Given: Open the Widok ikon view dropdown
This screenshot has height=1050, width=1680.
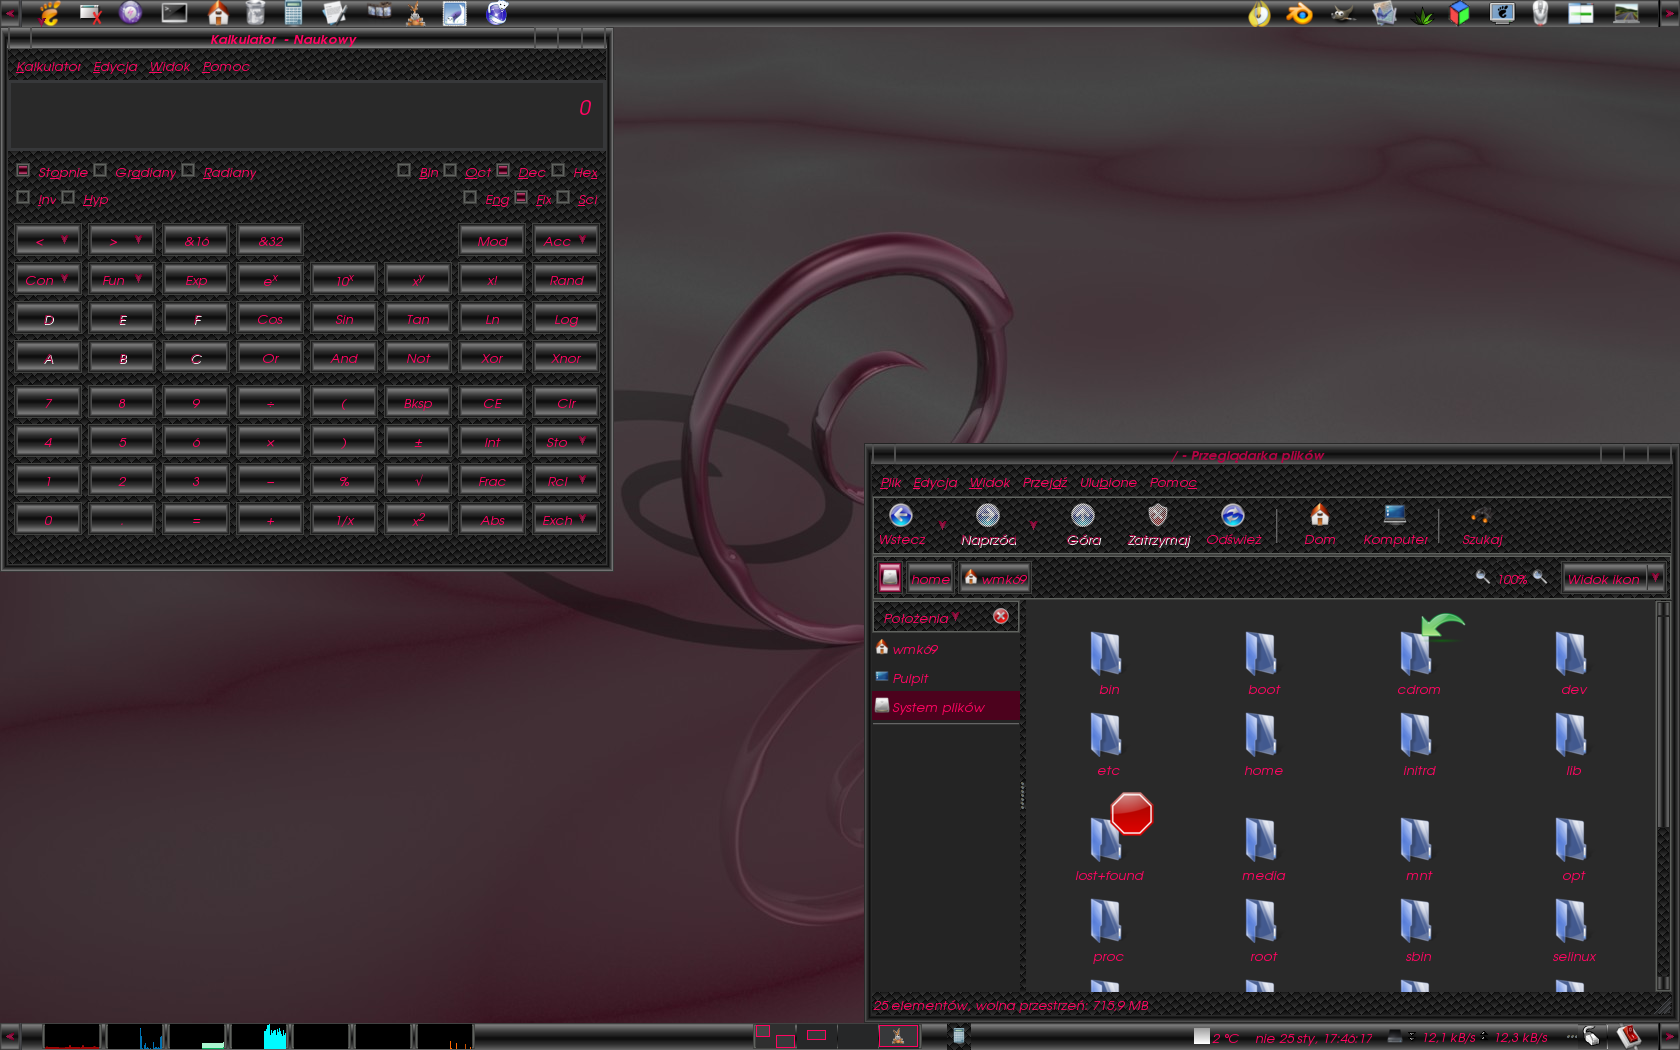Looking at the screenshot, I should (x=1613, y=578).
